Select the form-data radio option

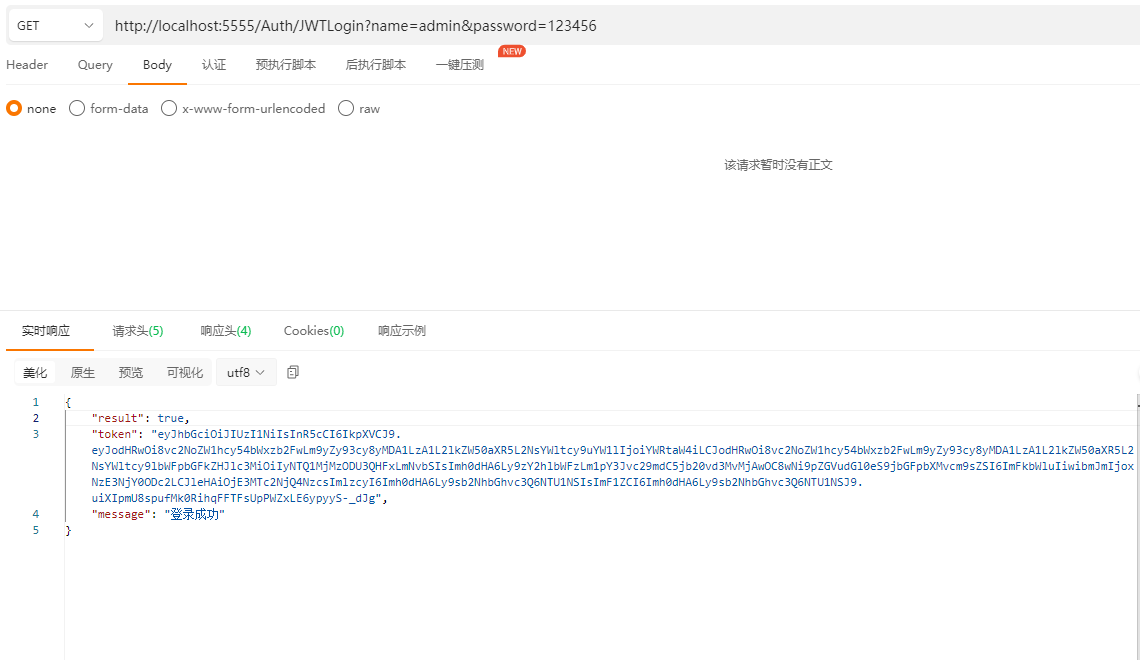tap(77, 108)
